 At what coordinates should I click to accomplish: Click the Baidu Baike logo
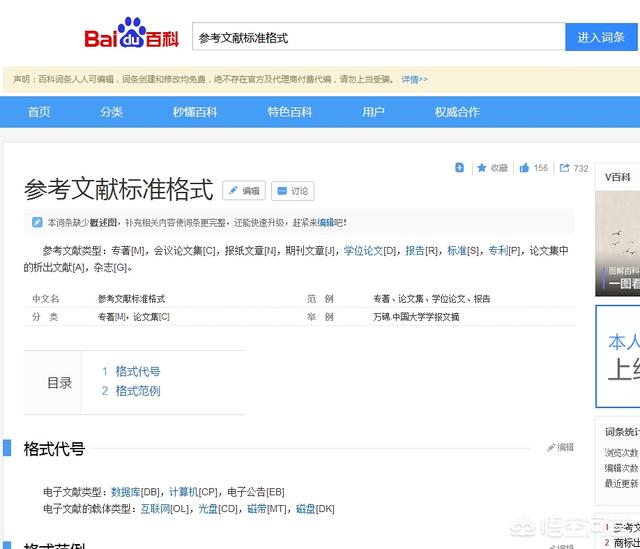(131, 37)
